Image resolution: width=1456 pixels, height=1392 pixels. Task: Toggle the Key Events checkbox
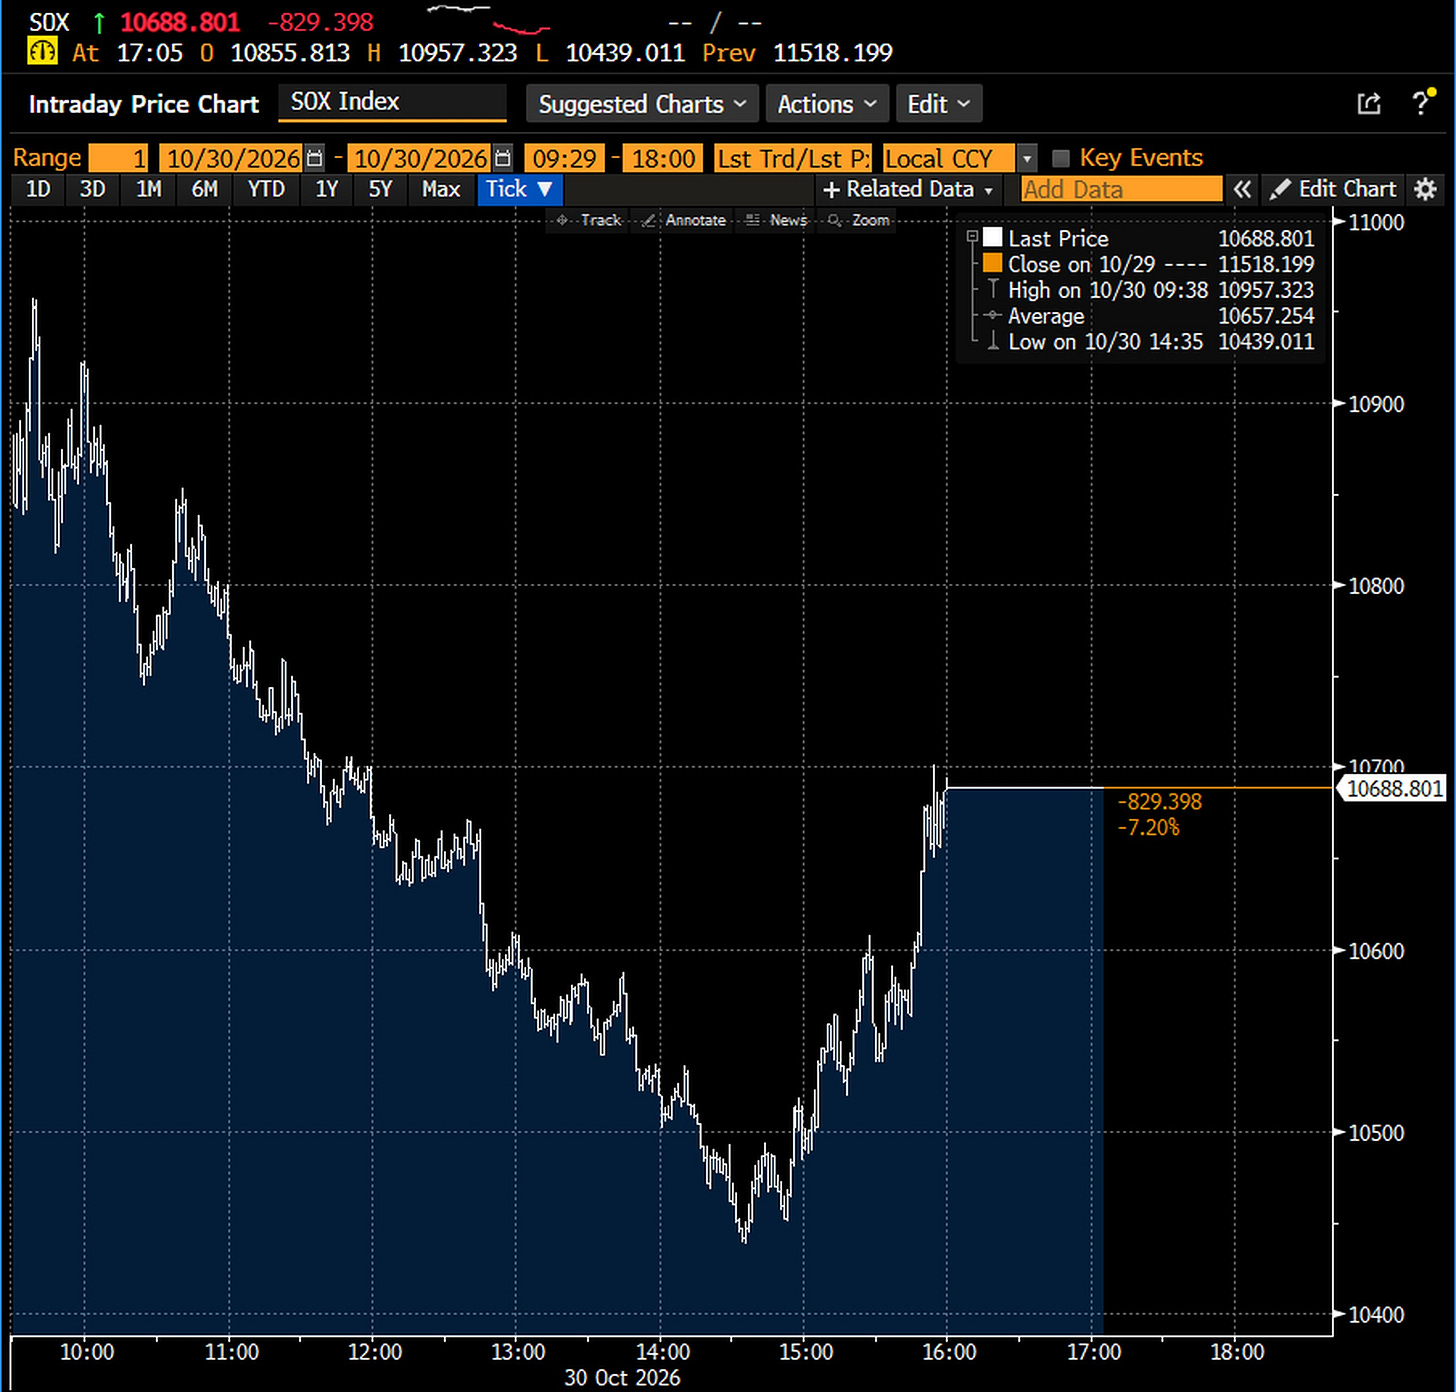coord(1061,158)
